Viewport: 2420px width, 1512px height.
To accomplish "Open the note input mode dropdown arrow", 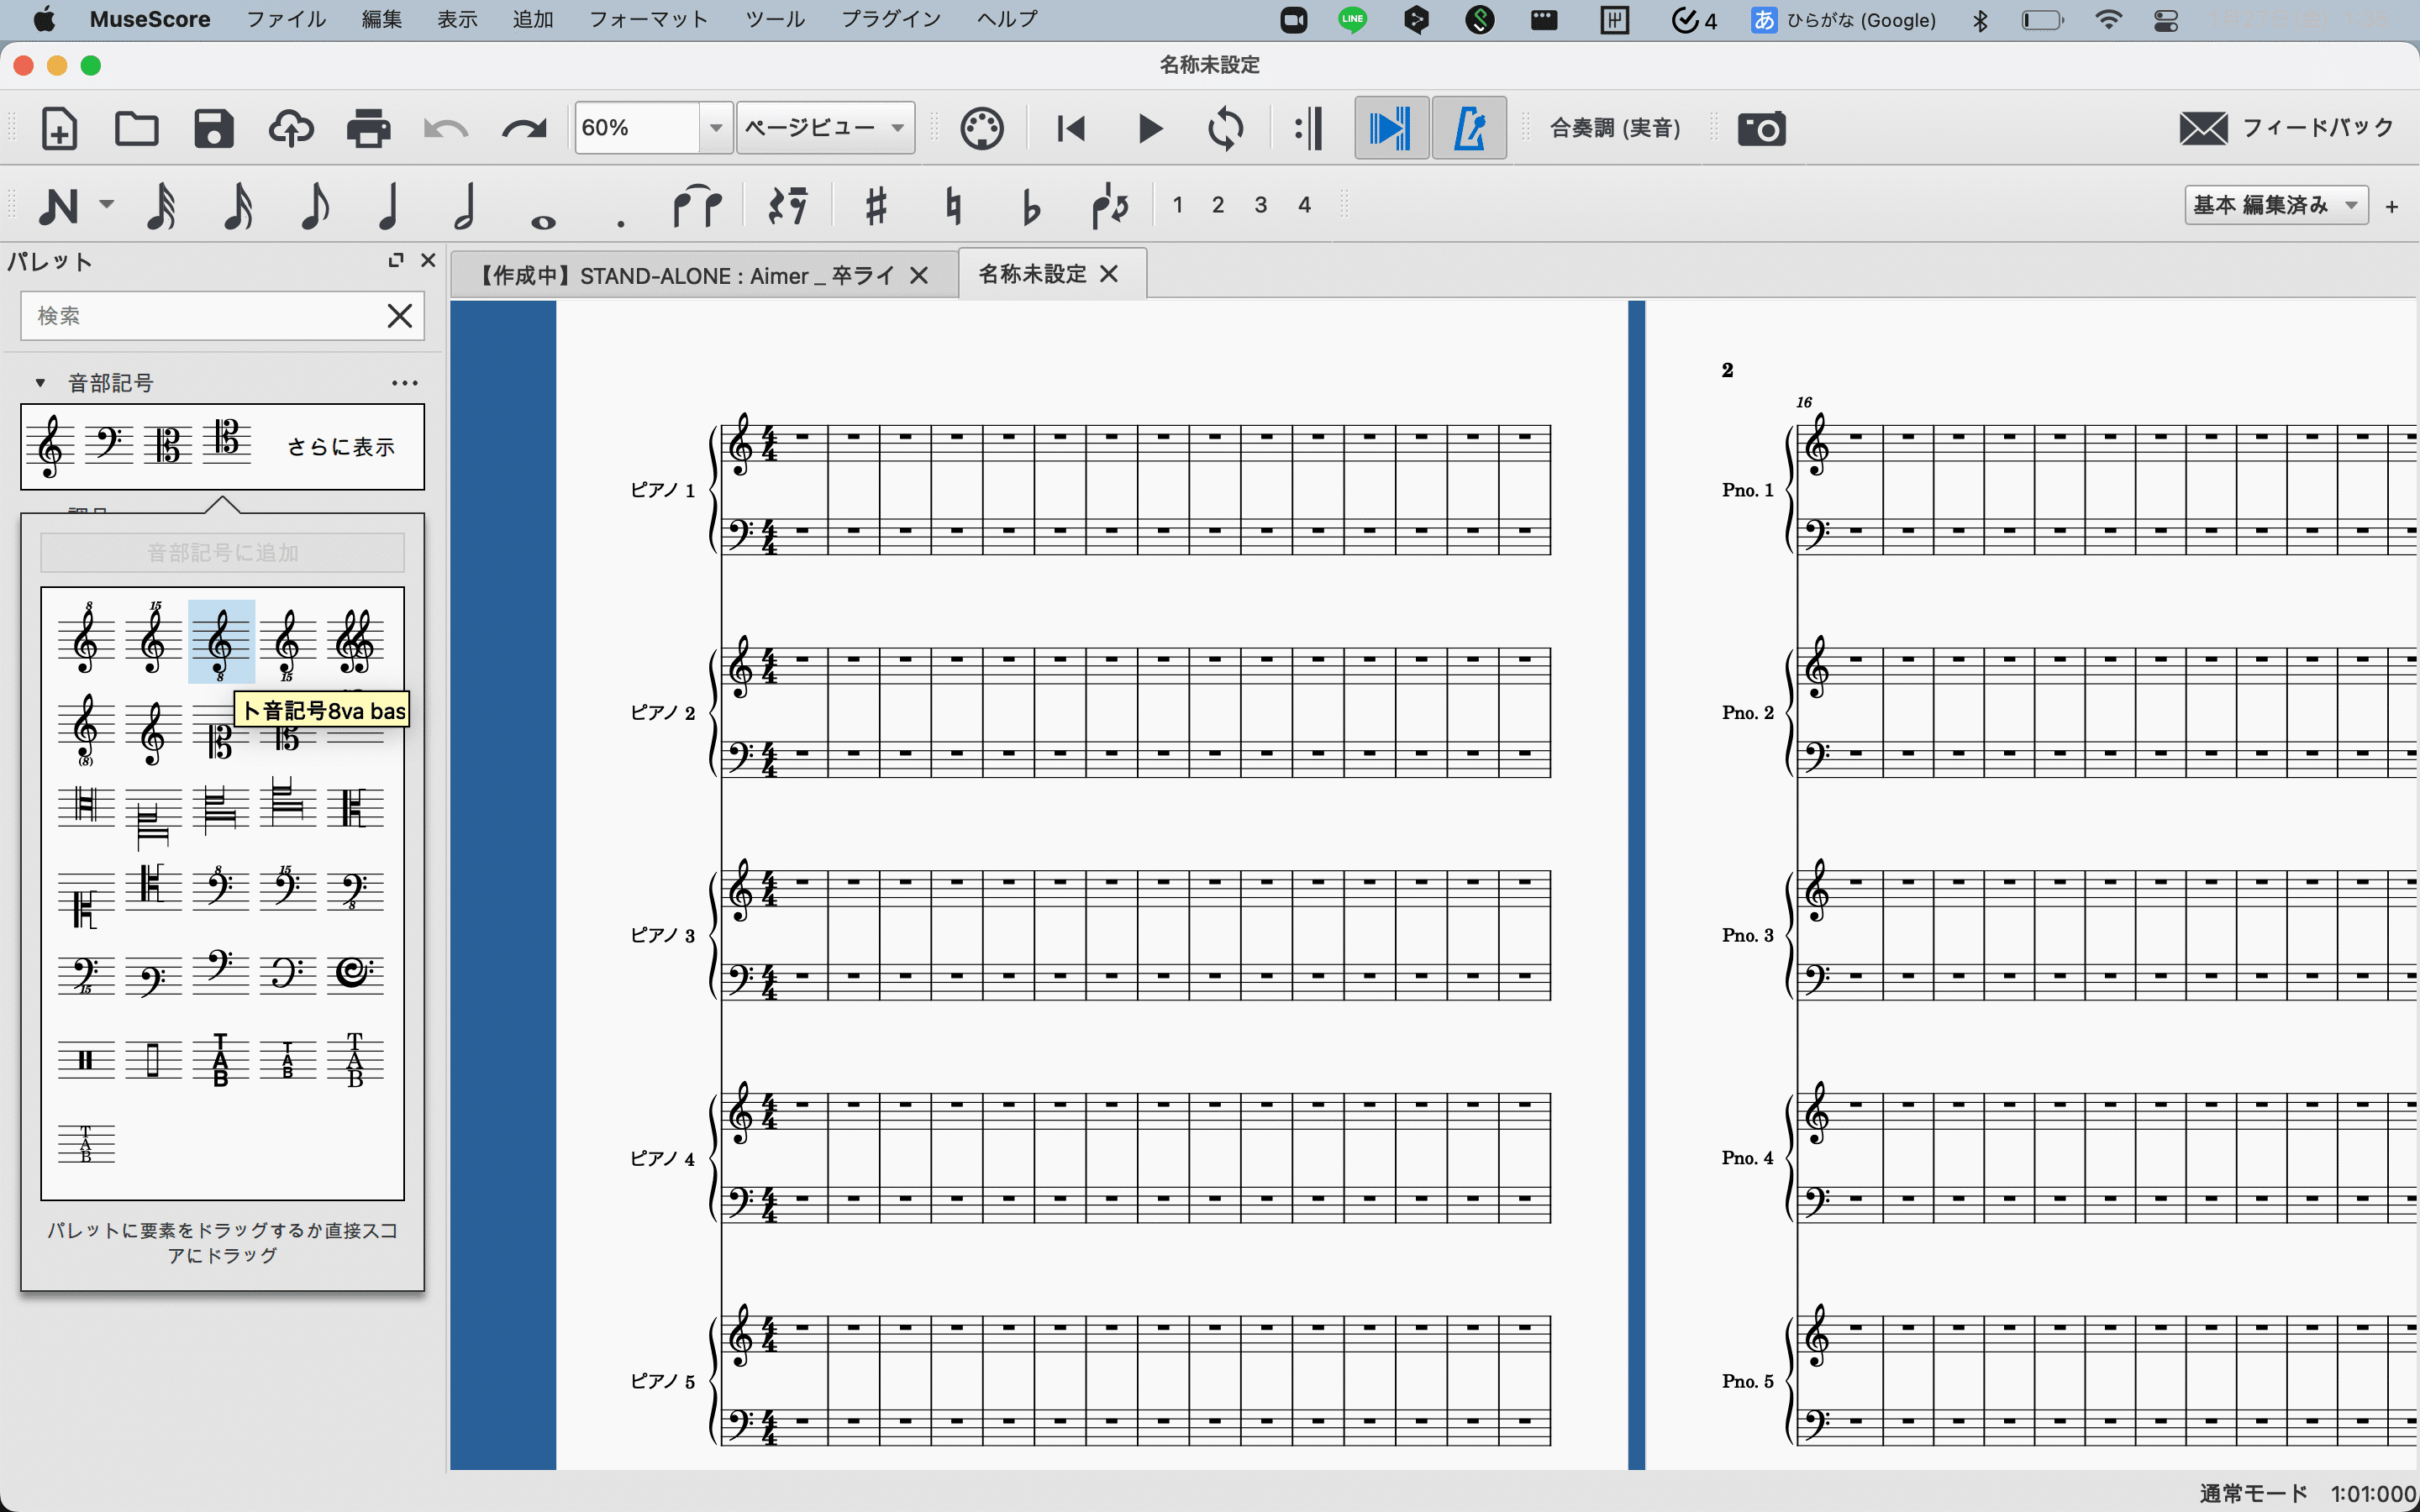I will [106, 205].
